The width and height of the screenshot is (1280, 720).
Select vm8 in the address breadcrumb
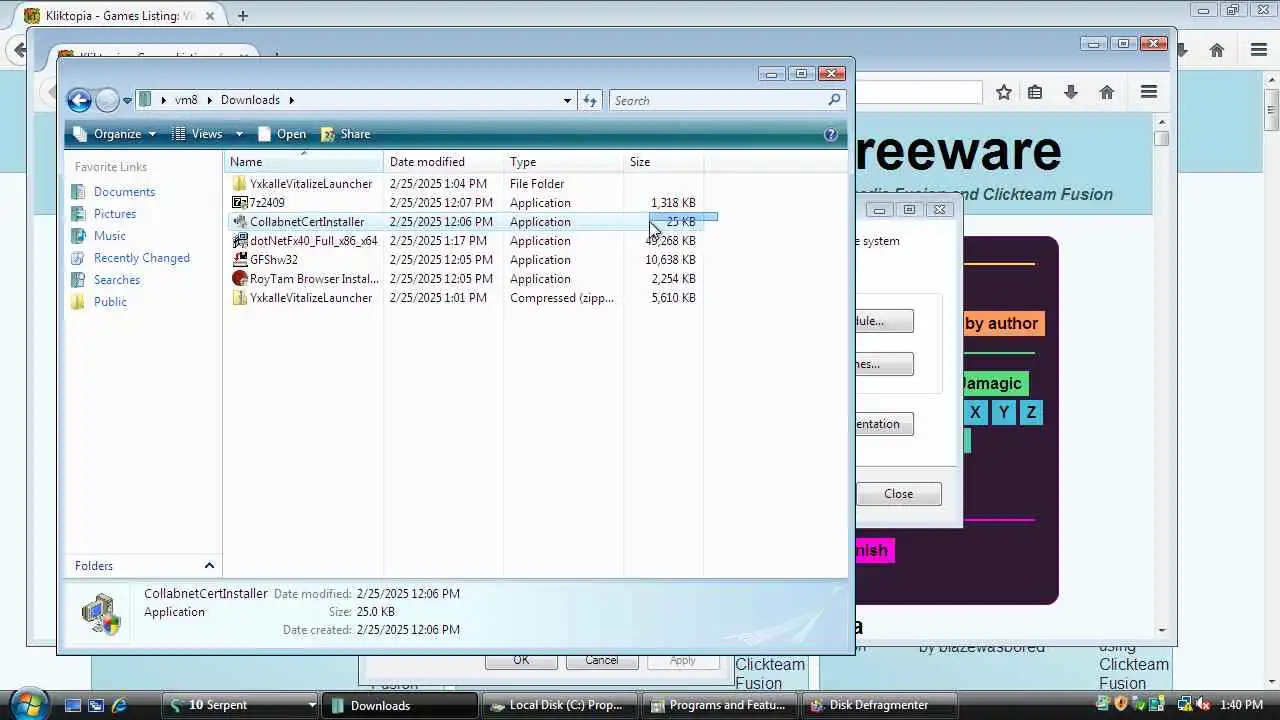point(186,100)
